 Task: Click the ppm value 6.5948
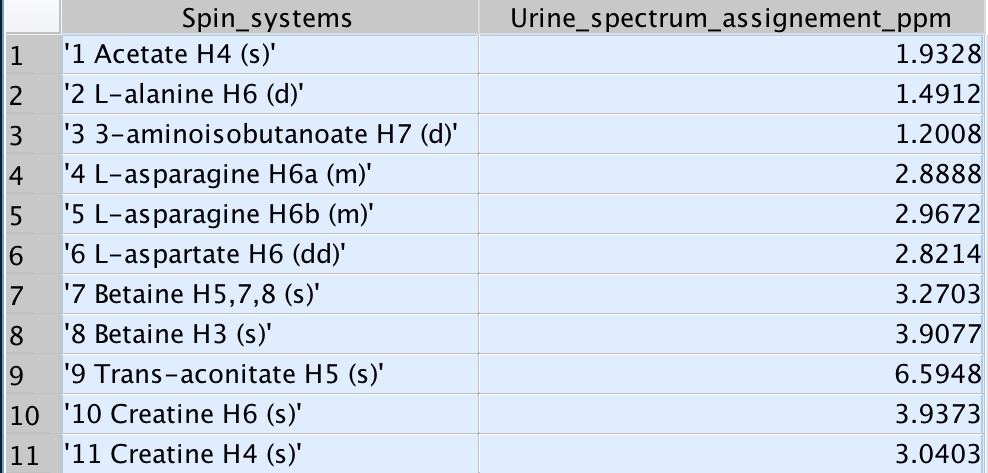(938, 373)
